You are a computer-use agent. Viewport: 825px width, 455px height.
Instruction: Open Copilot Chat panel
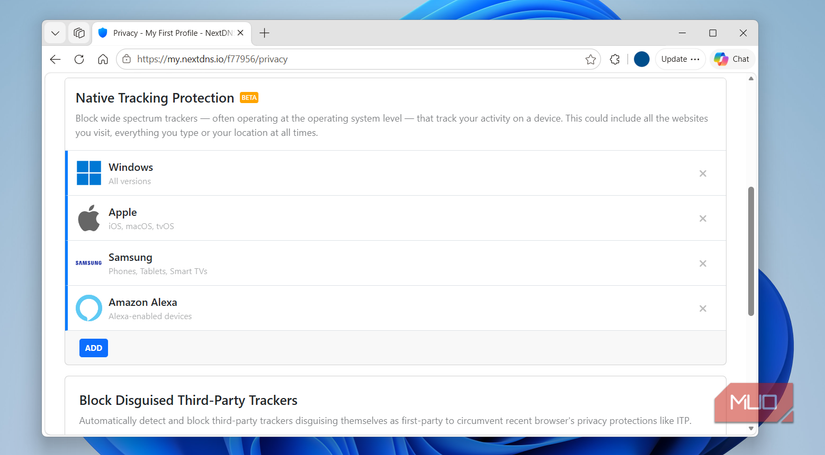tap(732, 59)
